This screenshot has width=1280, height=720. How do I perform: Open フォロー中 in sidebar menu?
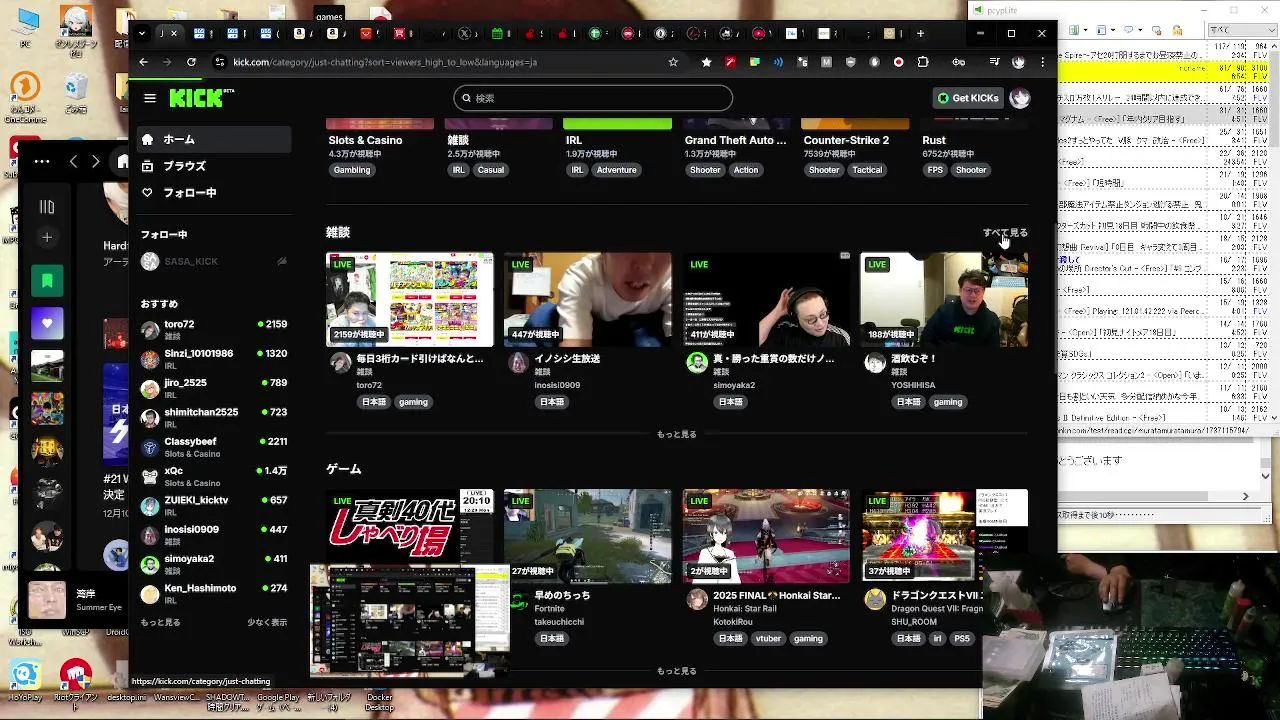[214, 193]
